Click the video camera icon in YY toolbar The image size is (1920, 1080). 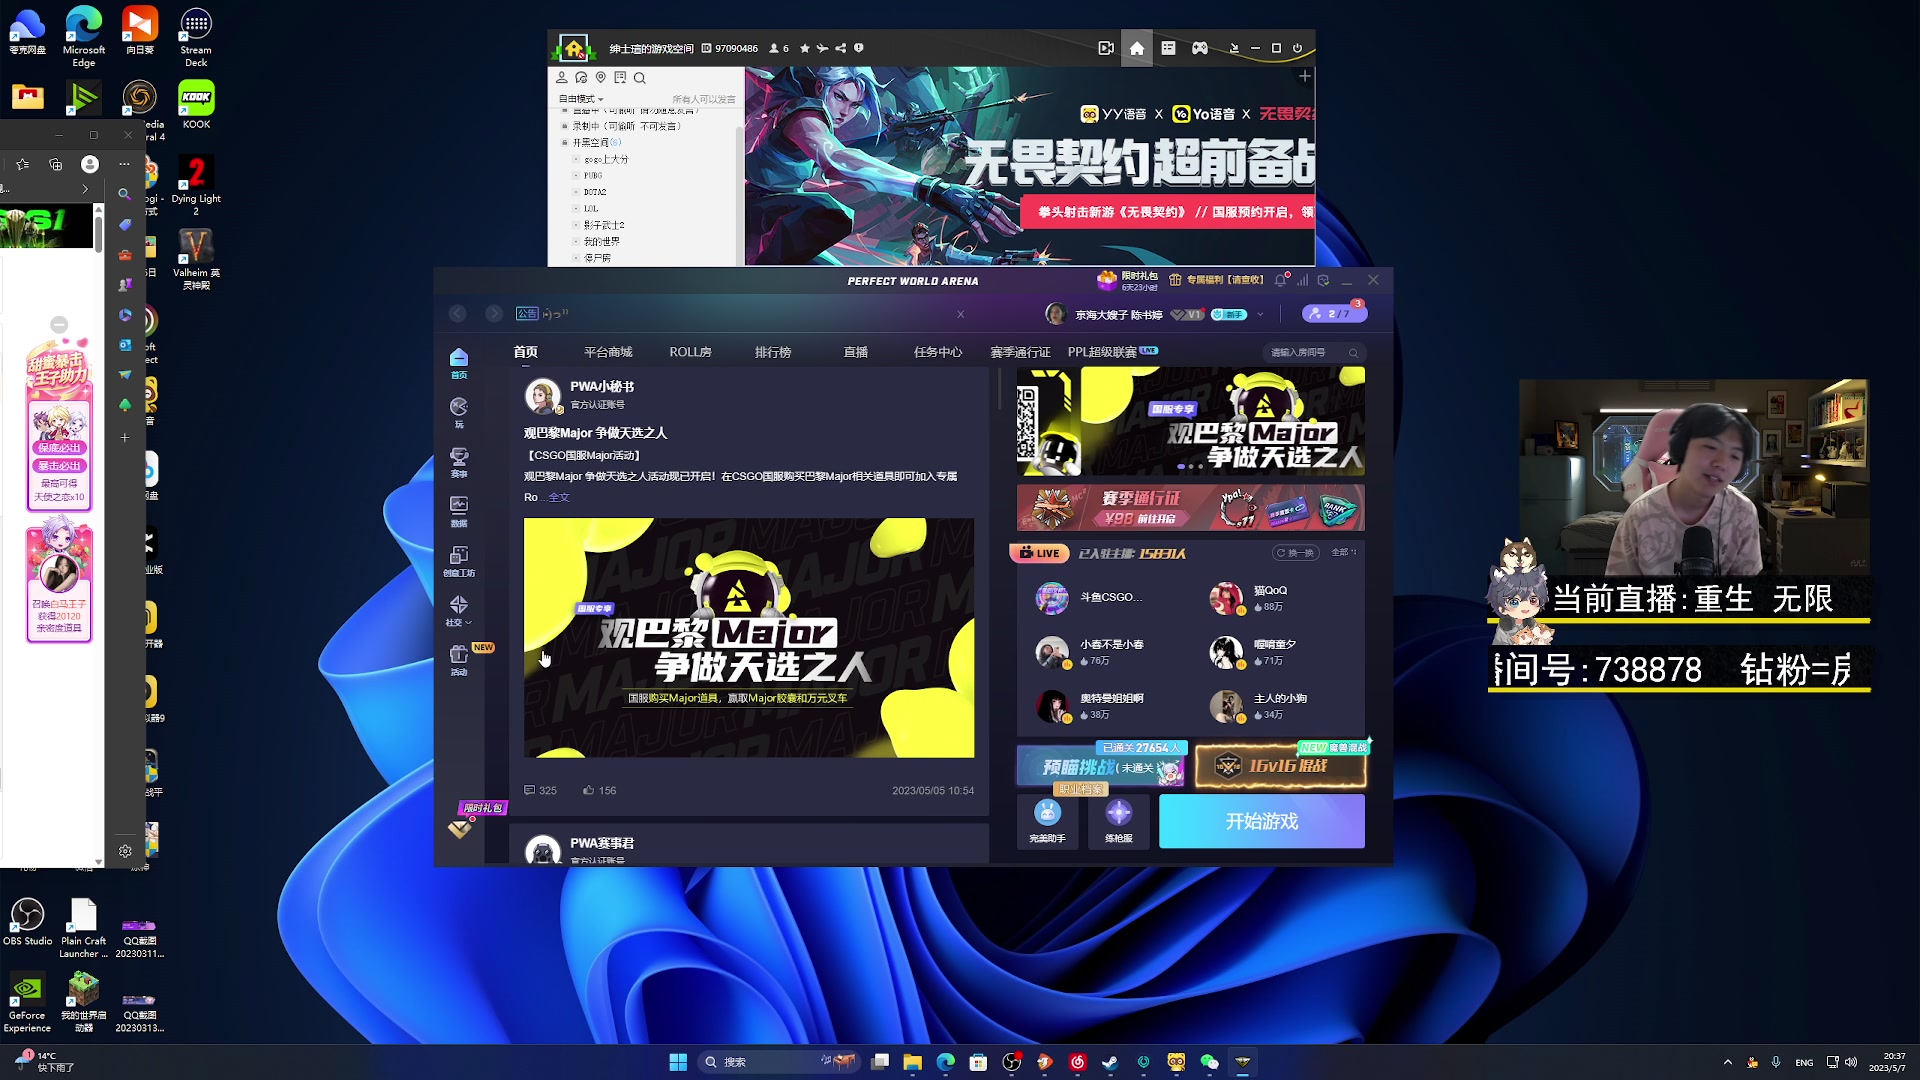1105,48
